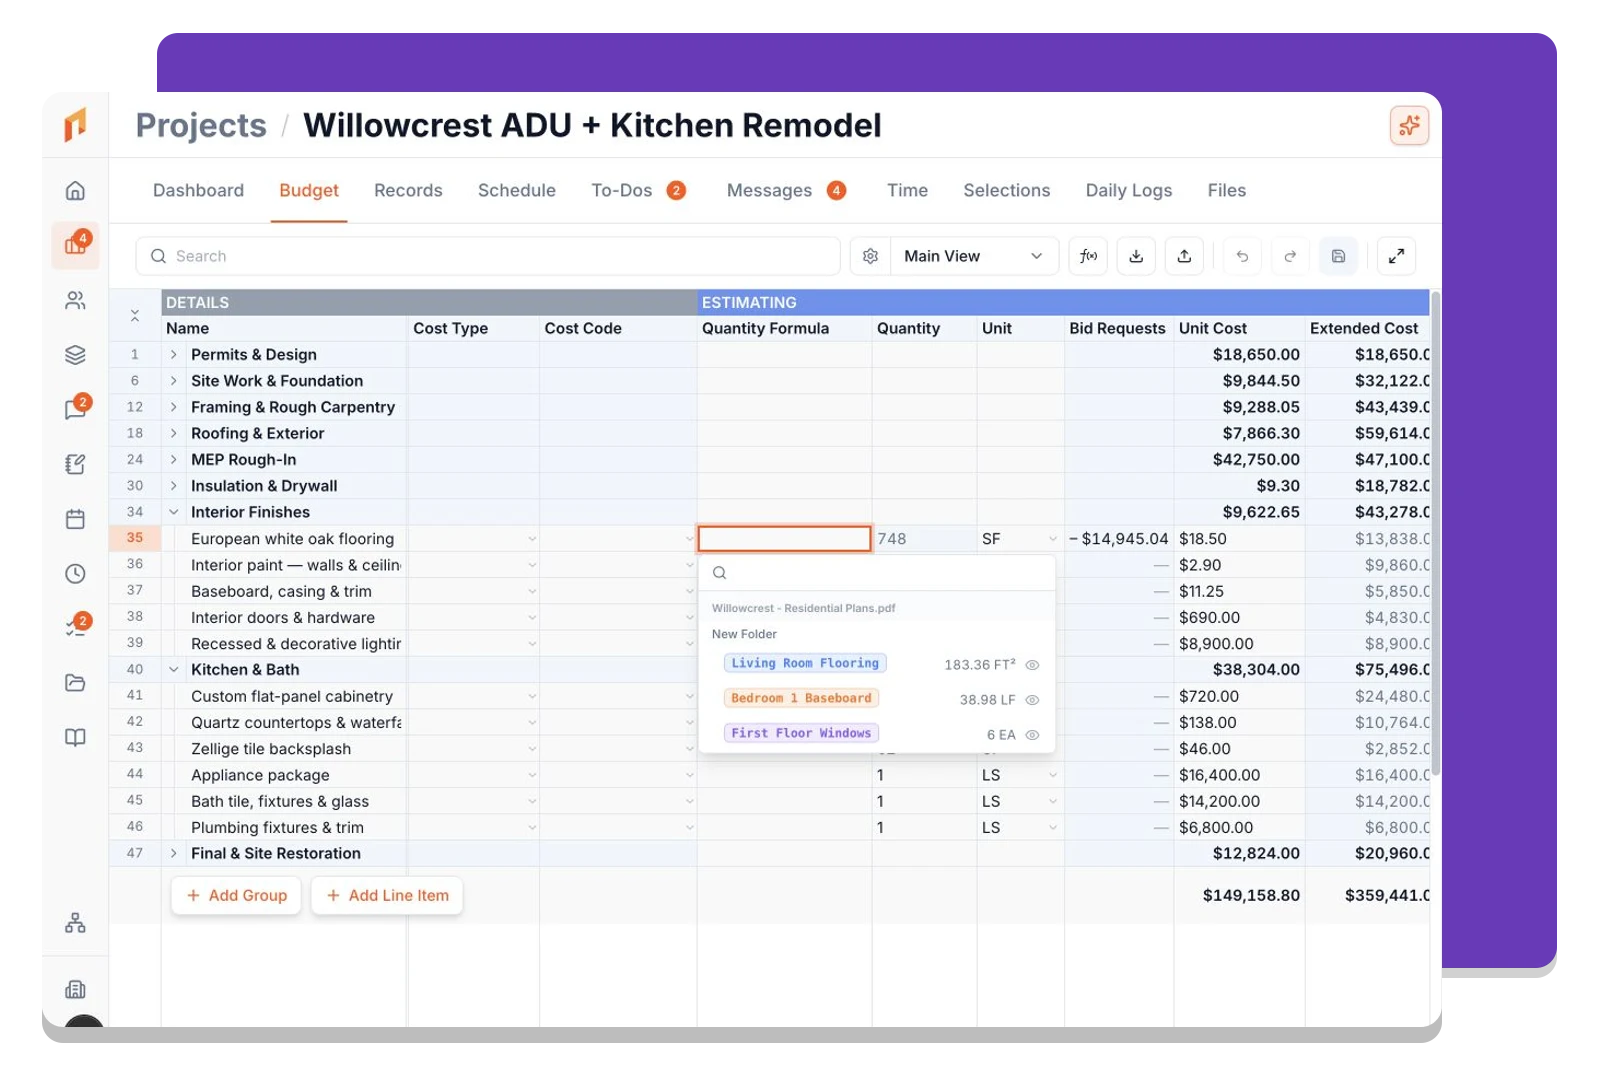1600x1075 pixels.
Task: Click the download icon in toolbar
Action: click(x=1136, y=256)
